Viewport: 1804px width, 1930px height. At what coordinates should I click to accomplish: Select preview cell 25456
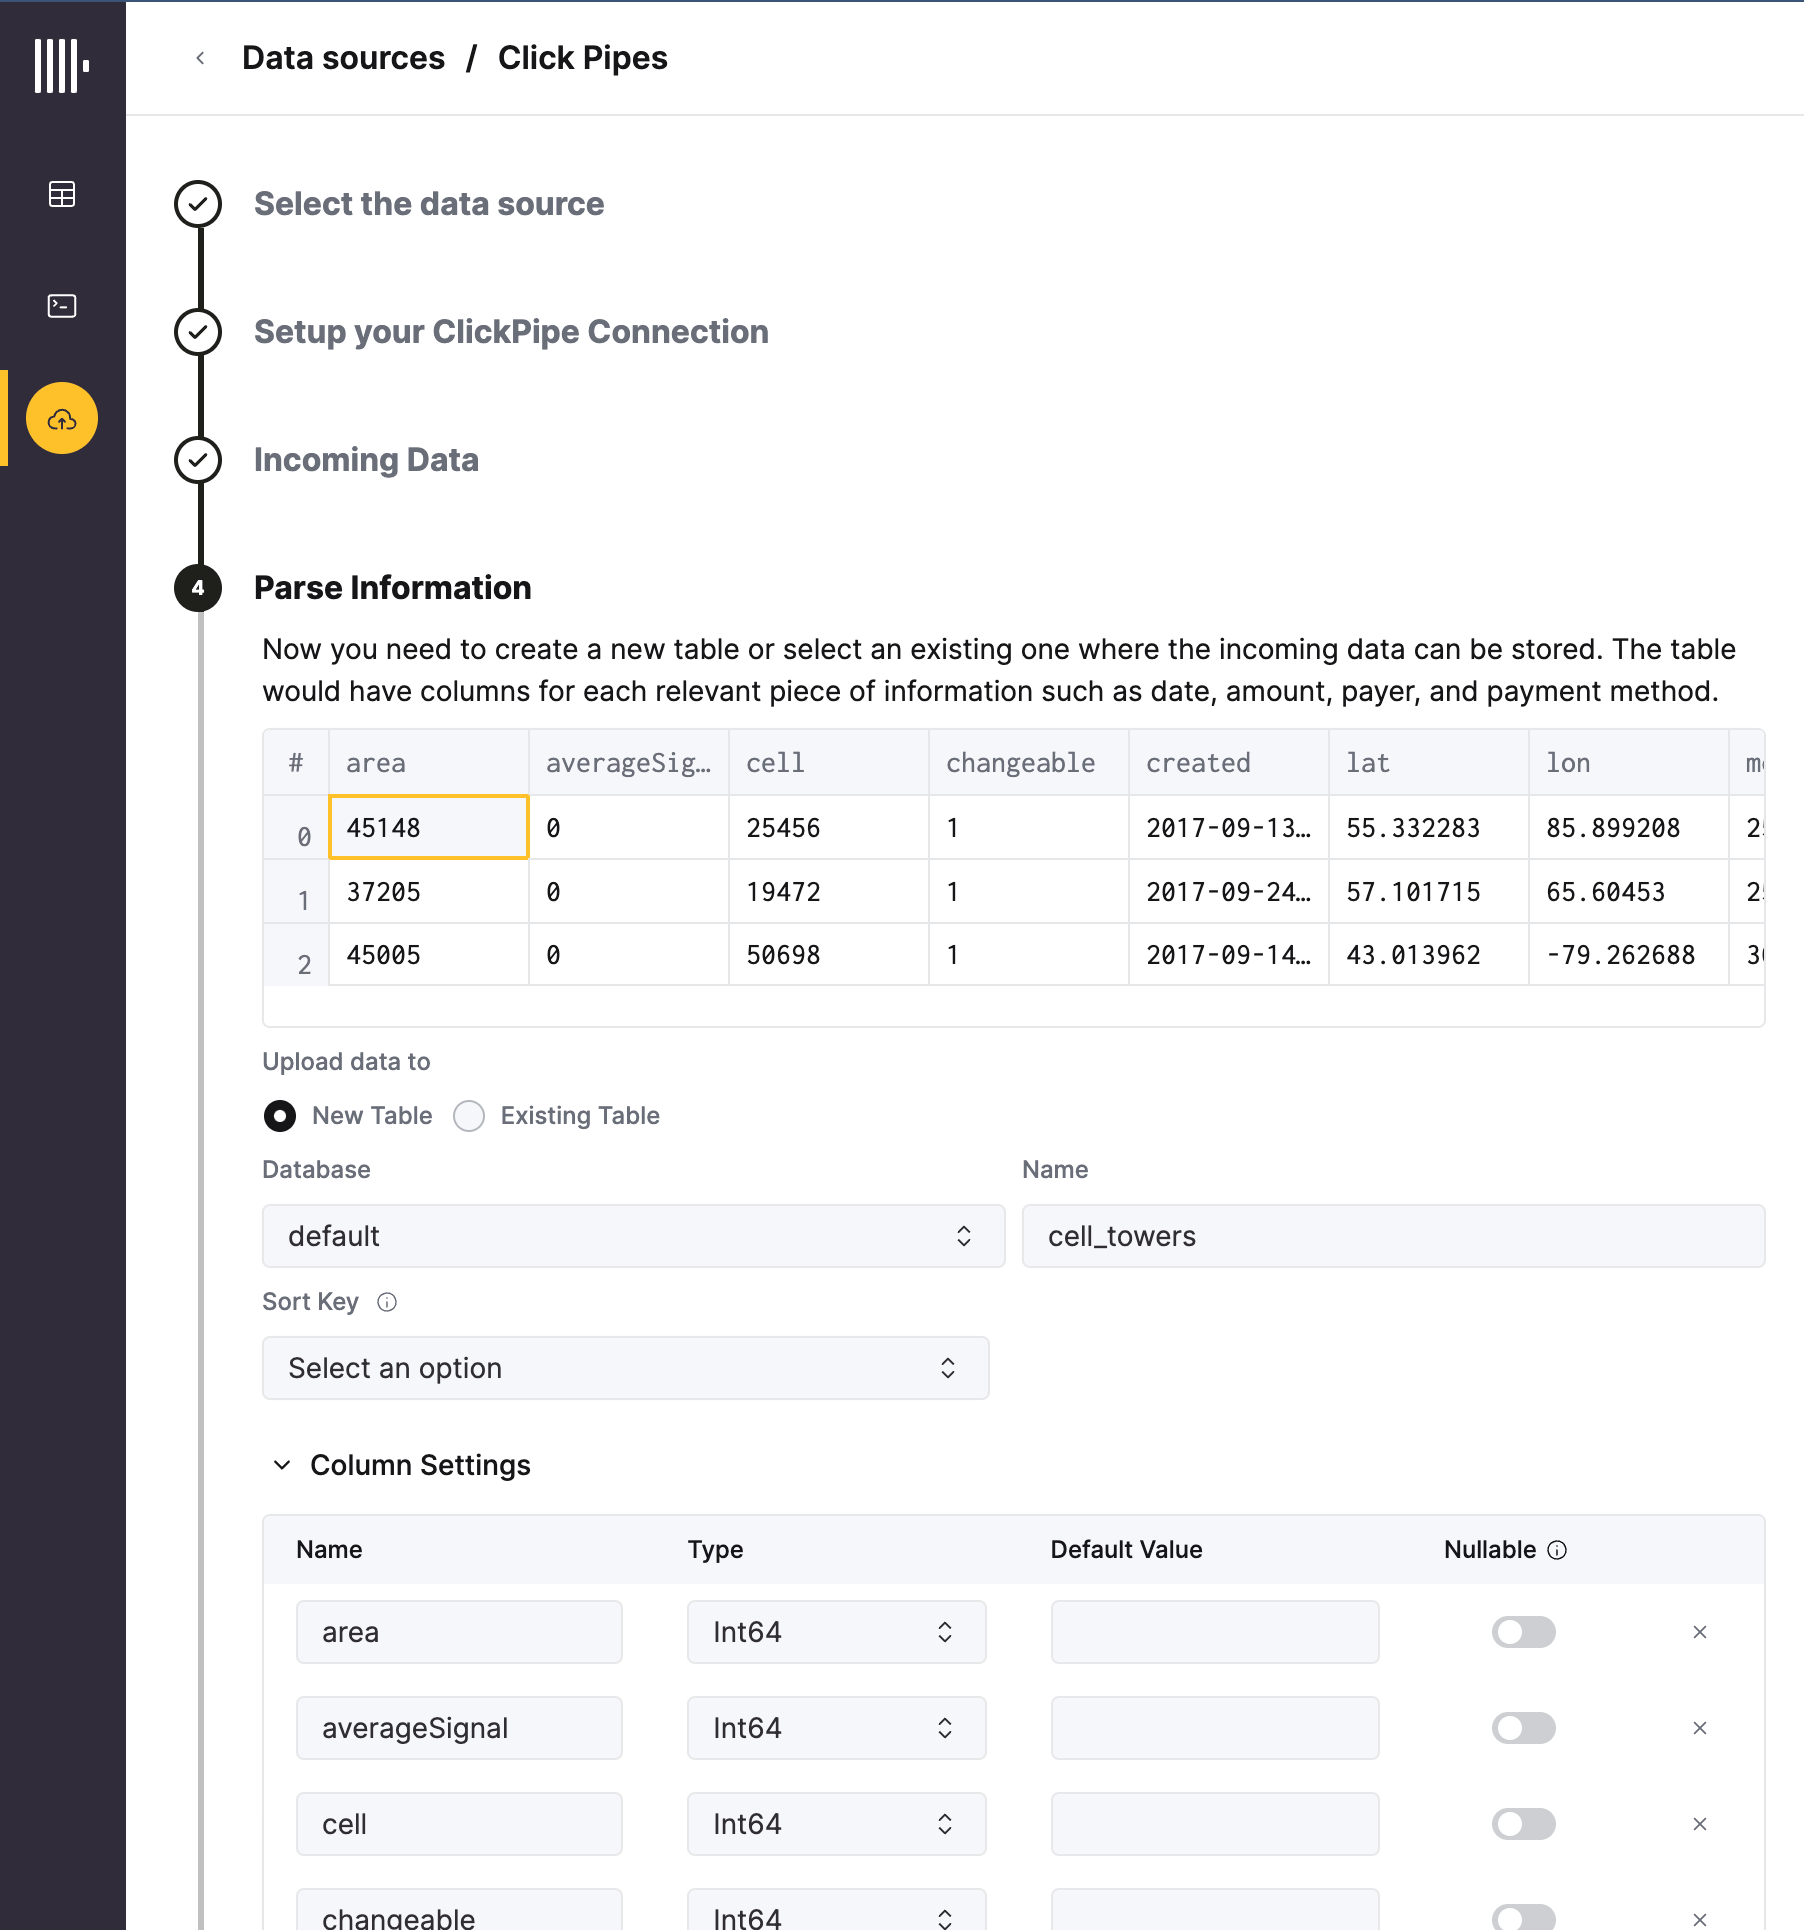point(829,827)
